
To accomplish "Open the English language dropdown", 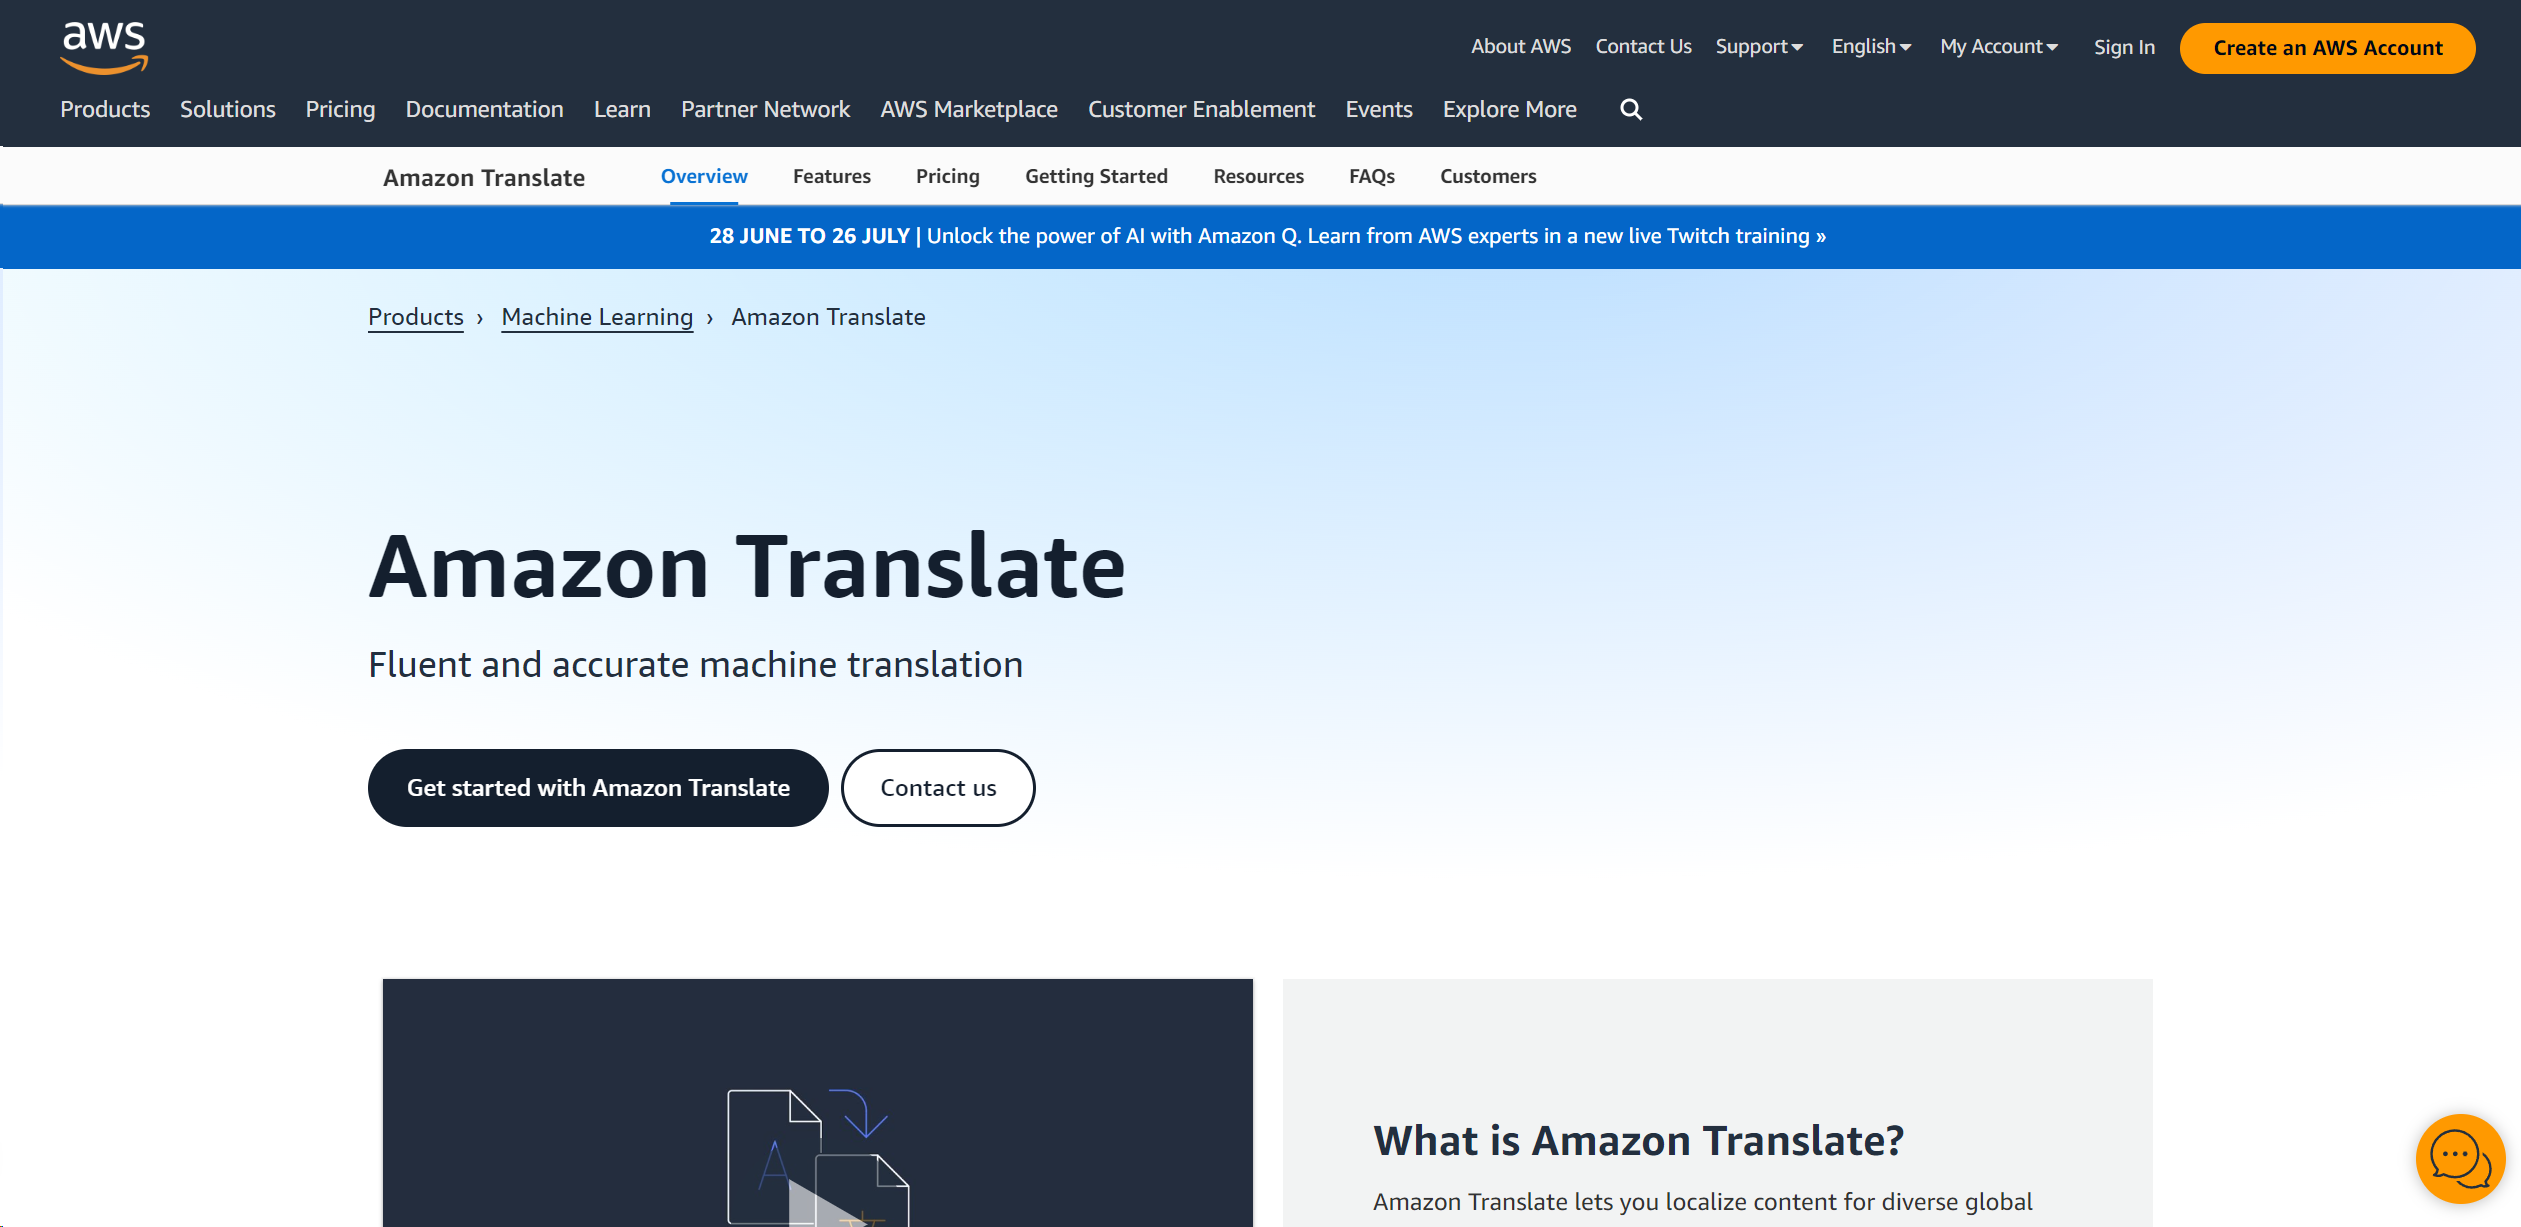I will pyautogui.click(x=1868, y=46).
